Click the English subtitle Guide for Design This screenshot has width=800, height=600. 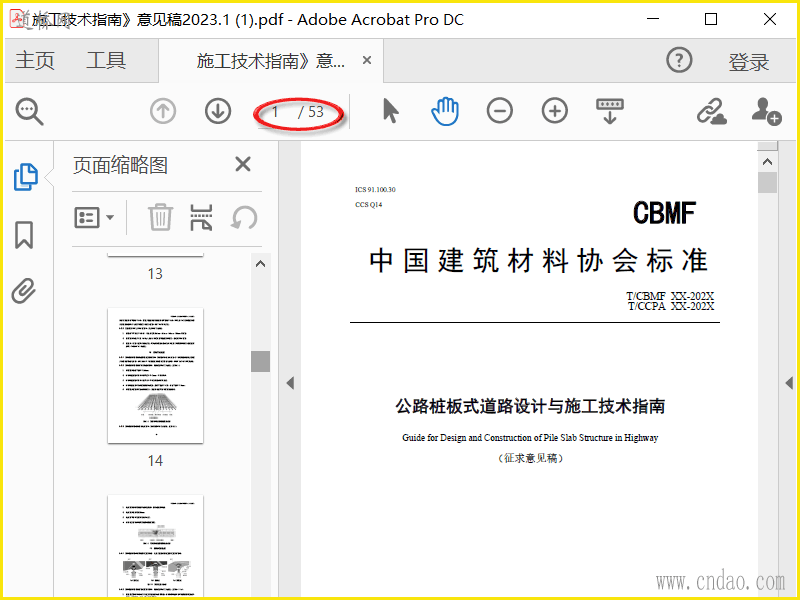click(x=530, y=438)
